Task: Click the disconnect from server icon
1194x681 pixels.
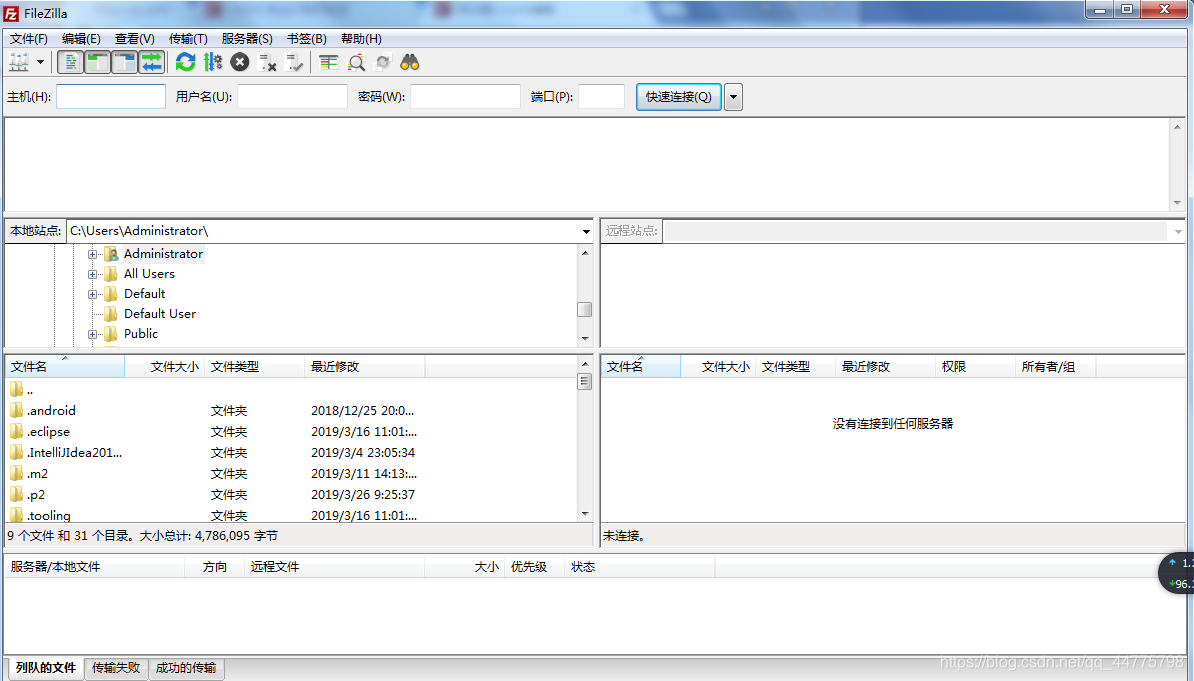Action: 267,62
